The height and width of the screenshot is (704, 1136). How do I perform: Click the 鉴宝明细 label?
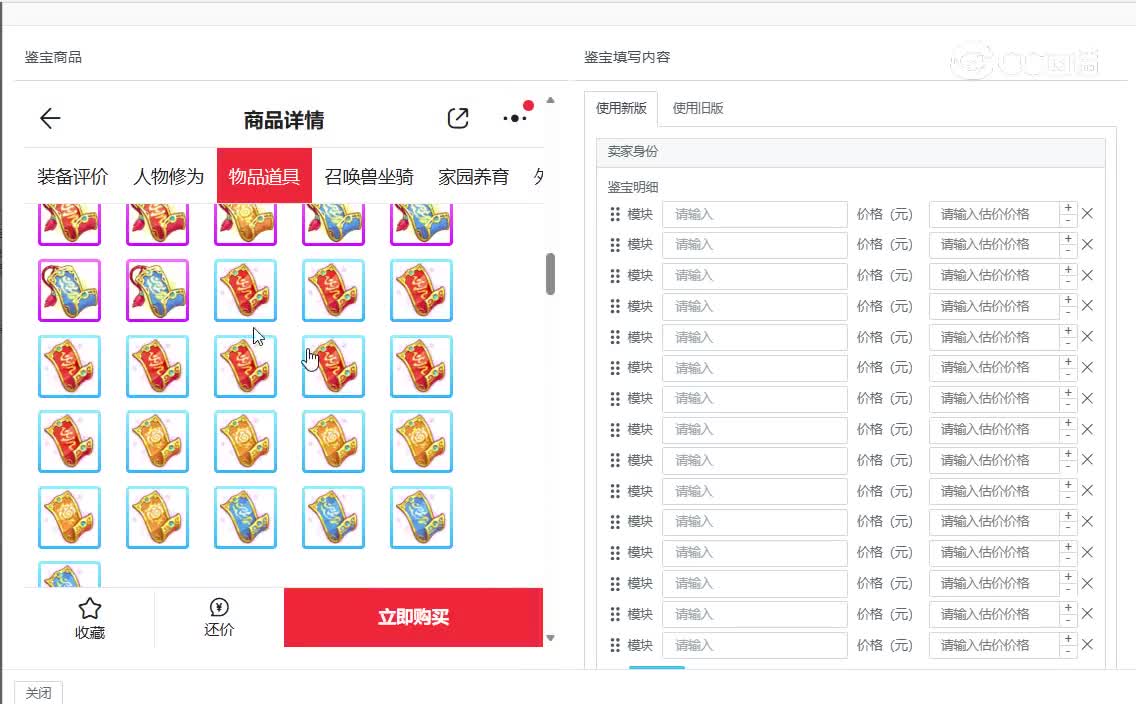[632, 187]
